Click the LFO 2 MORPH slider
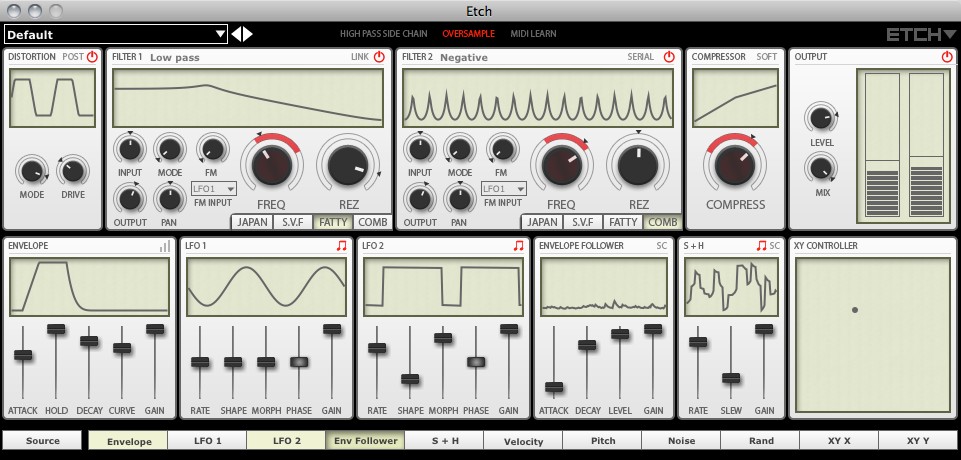The height and width of the screenshot is (460, 961). 443,337
